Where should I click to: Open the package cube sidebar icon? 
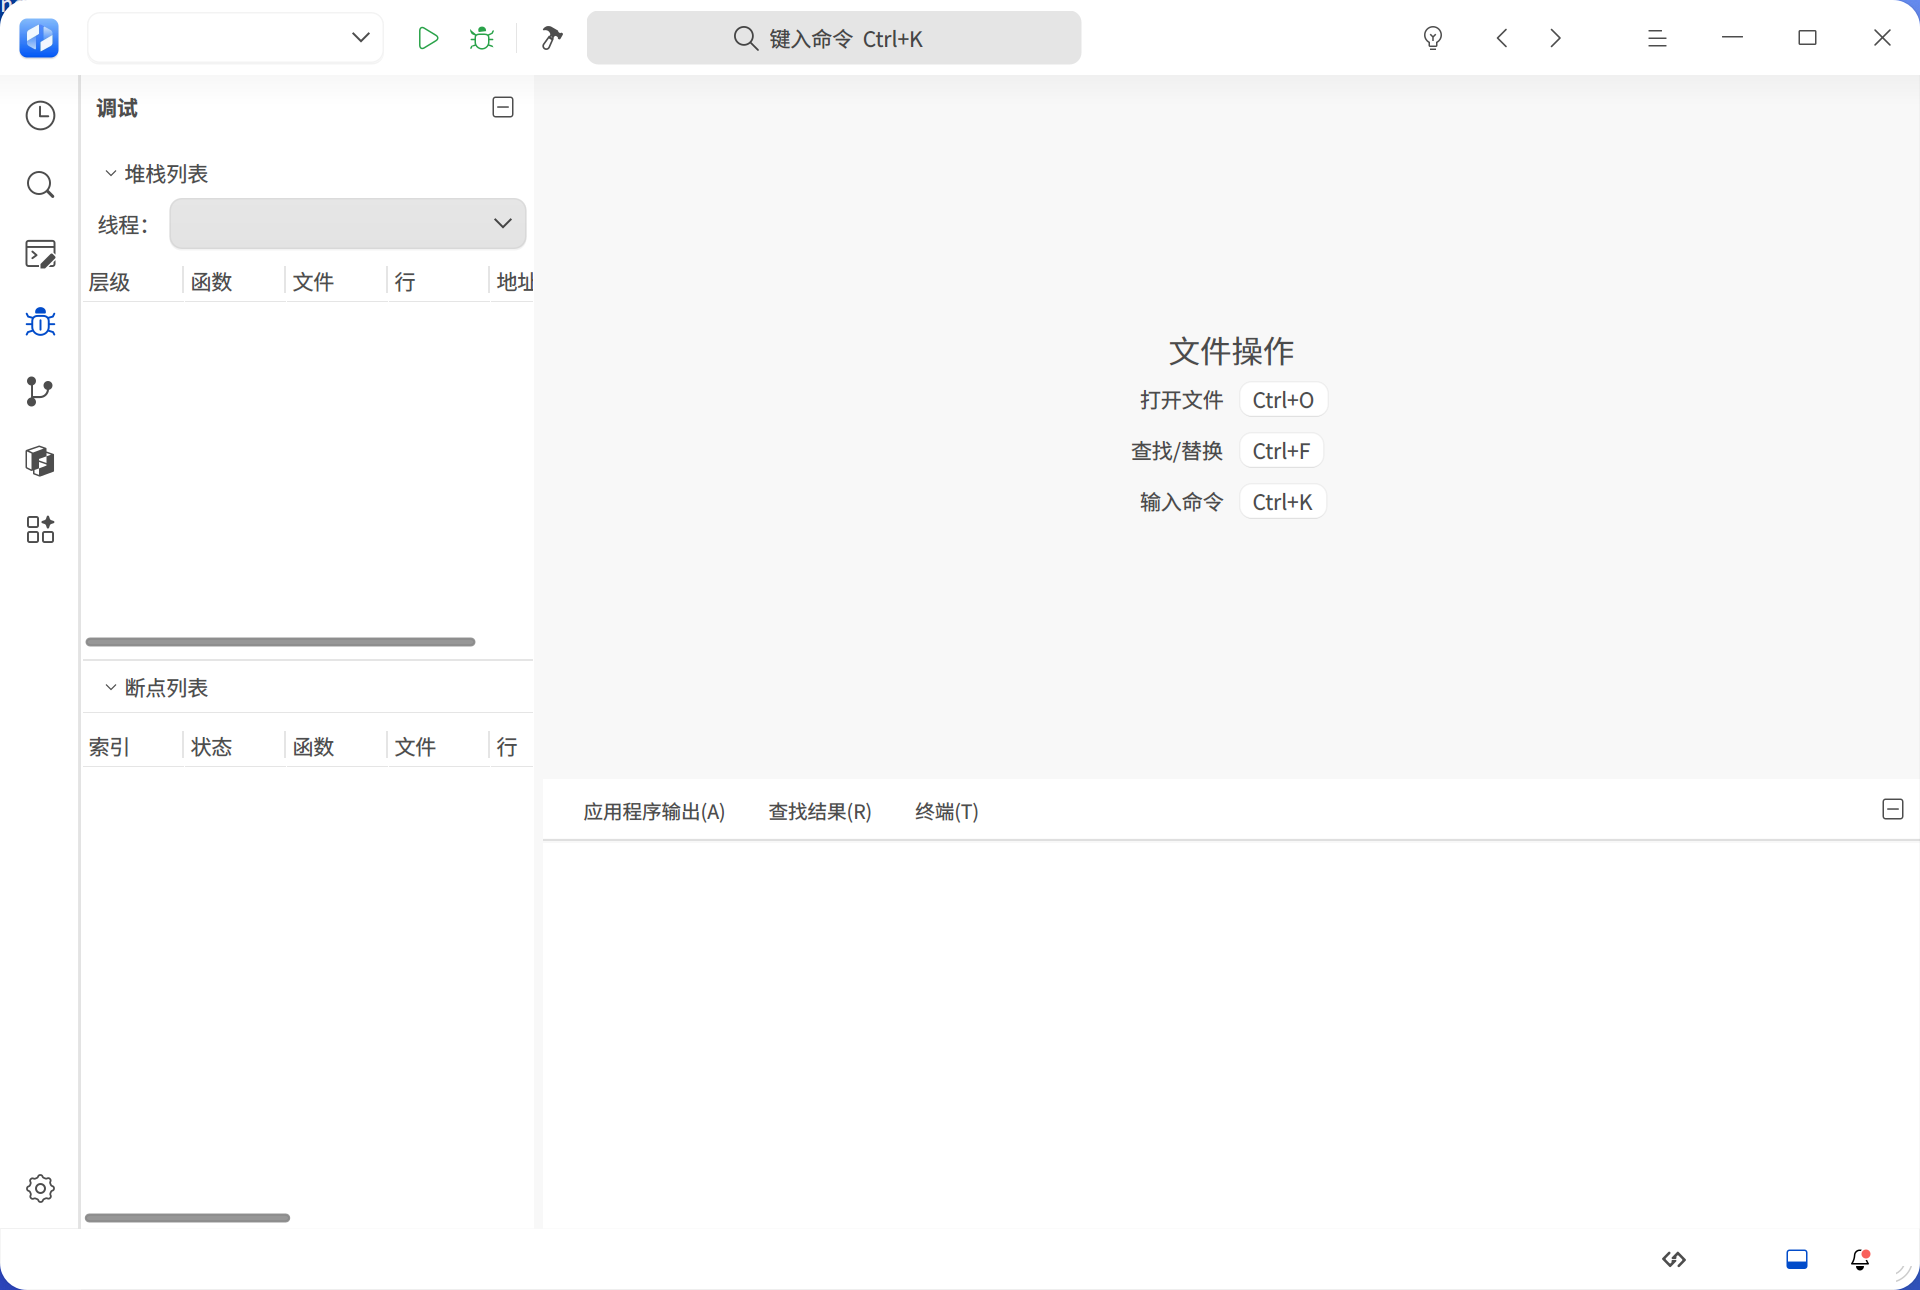[x=40, y=460]
